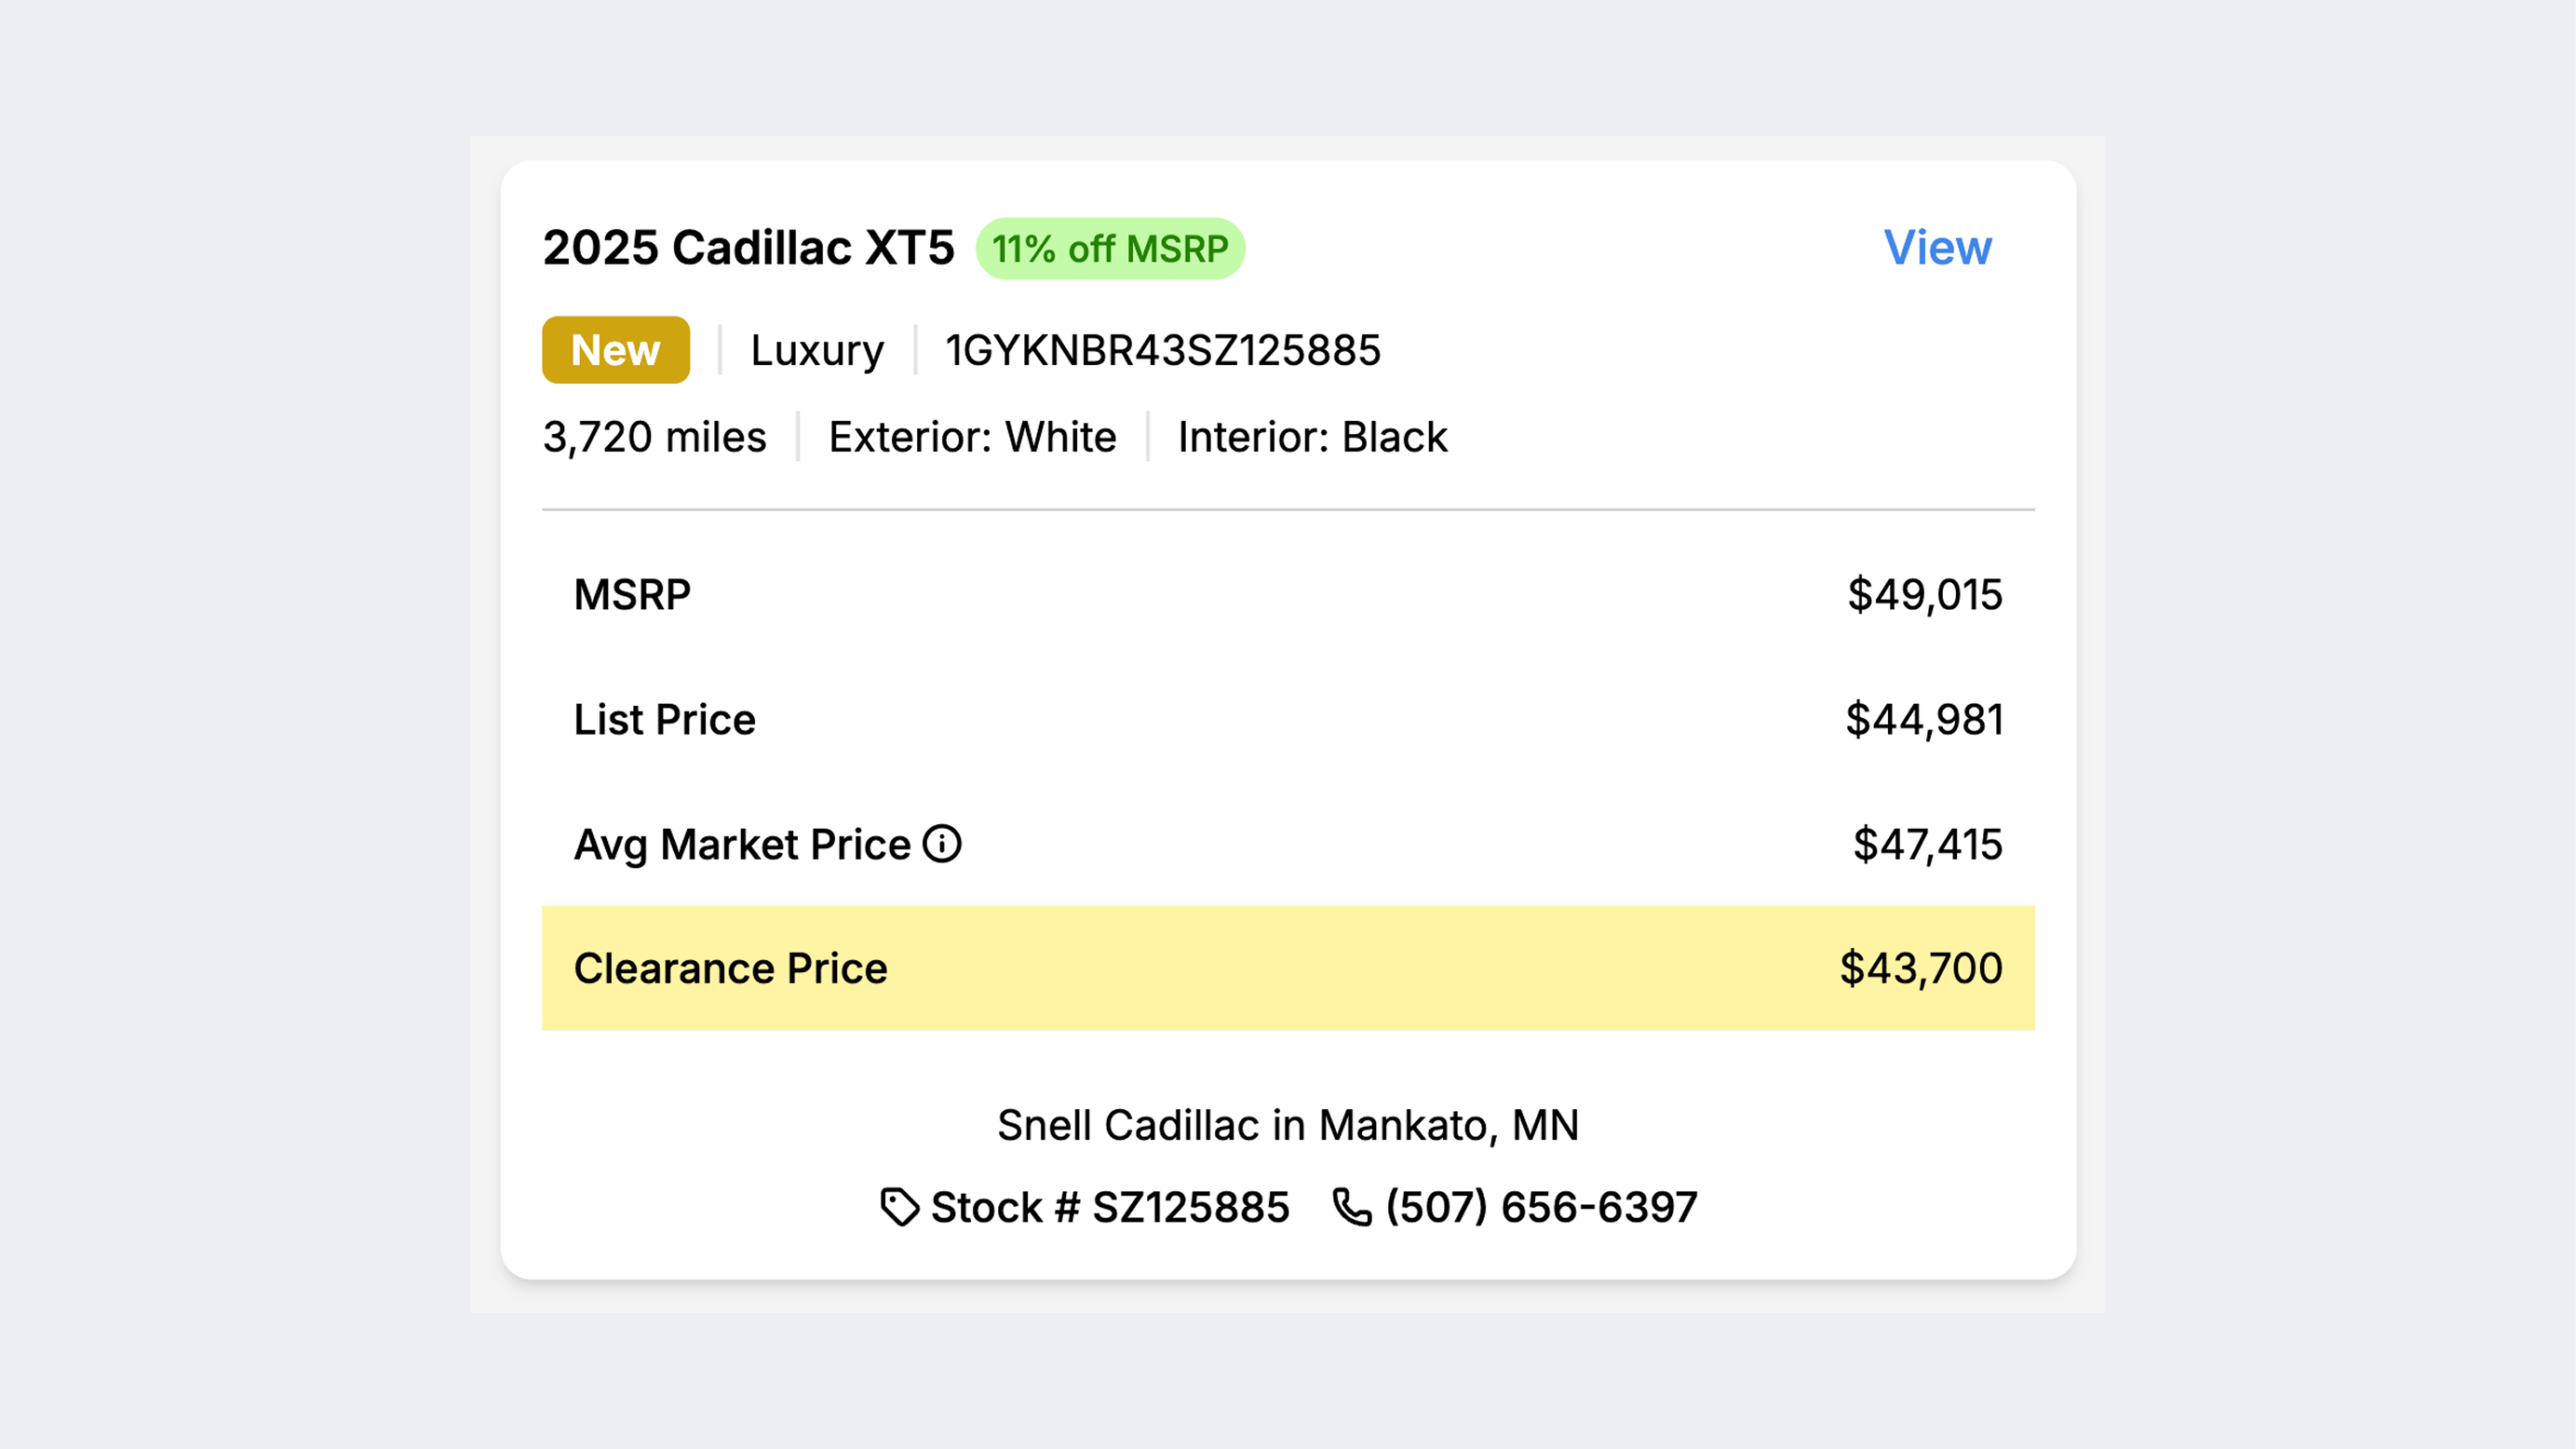Screen dimensions: 2576x1449
Task: Click the stock number tag icon
Action: [900, 1207]
